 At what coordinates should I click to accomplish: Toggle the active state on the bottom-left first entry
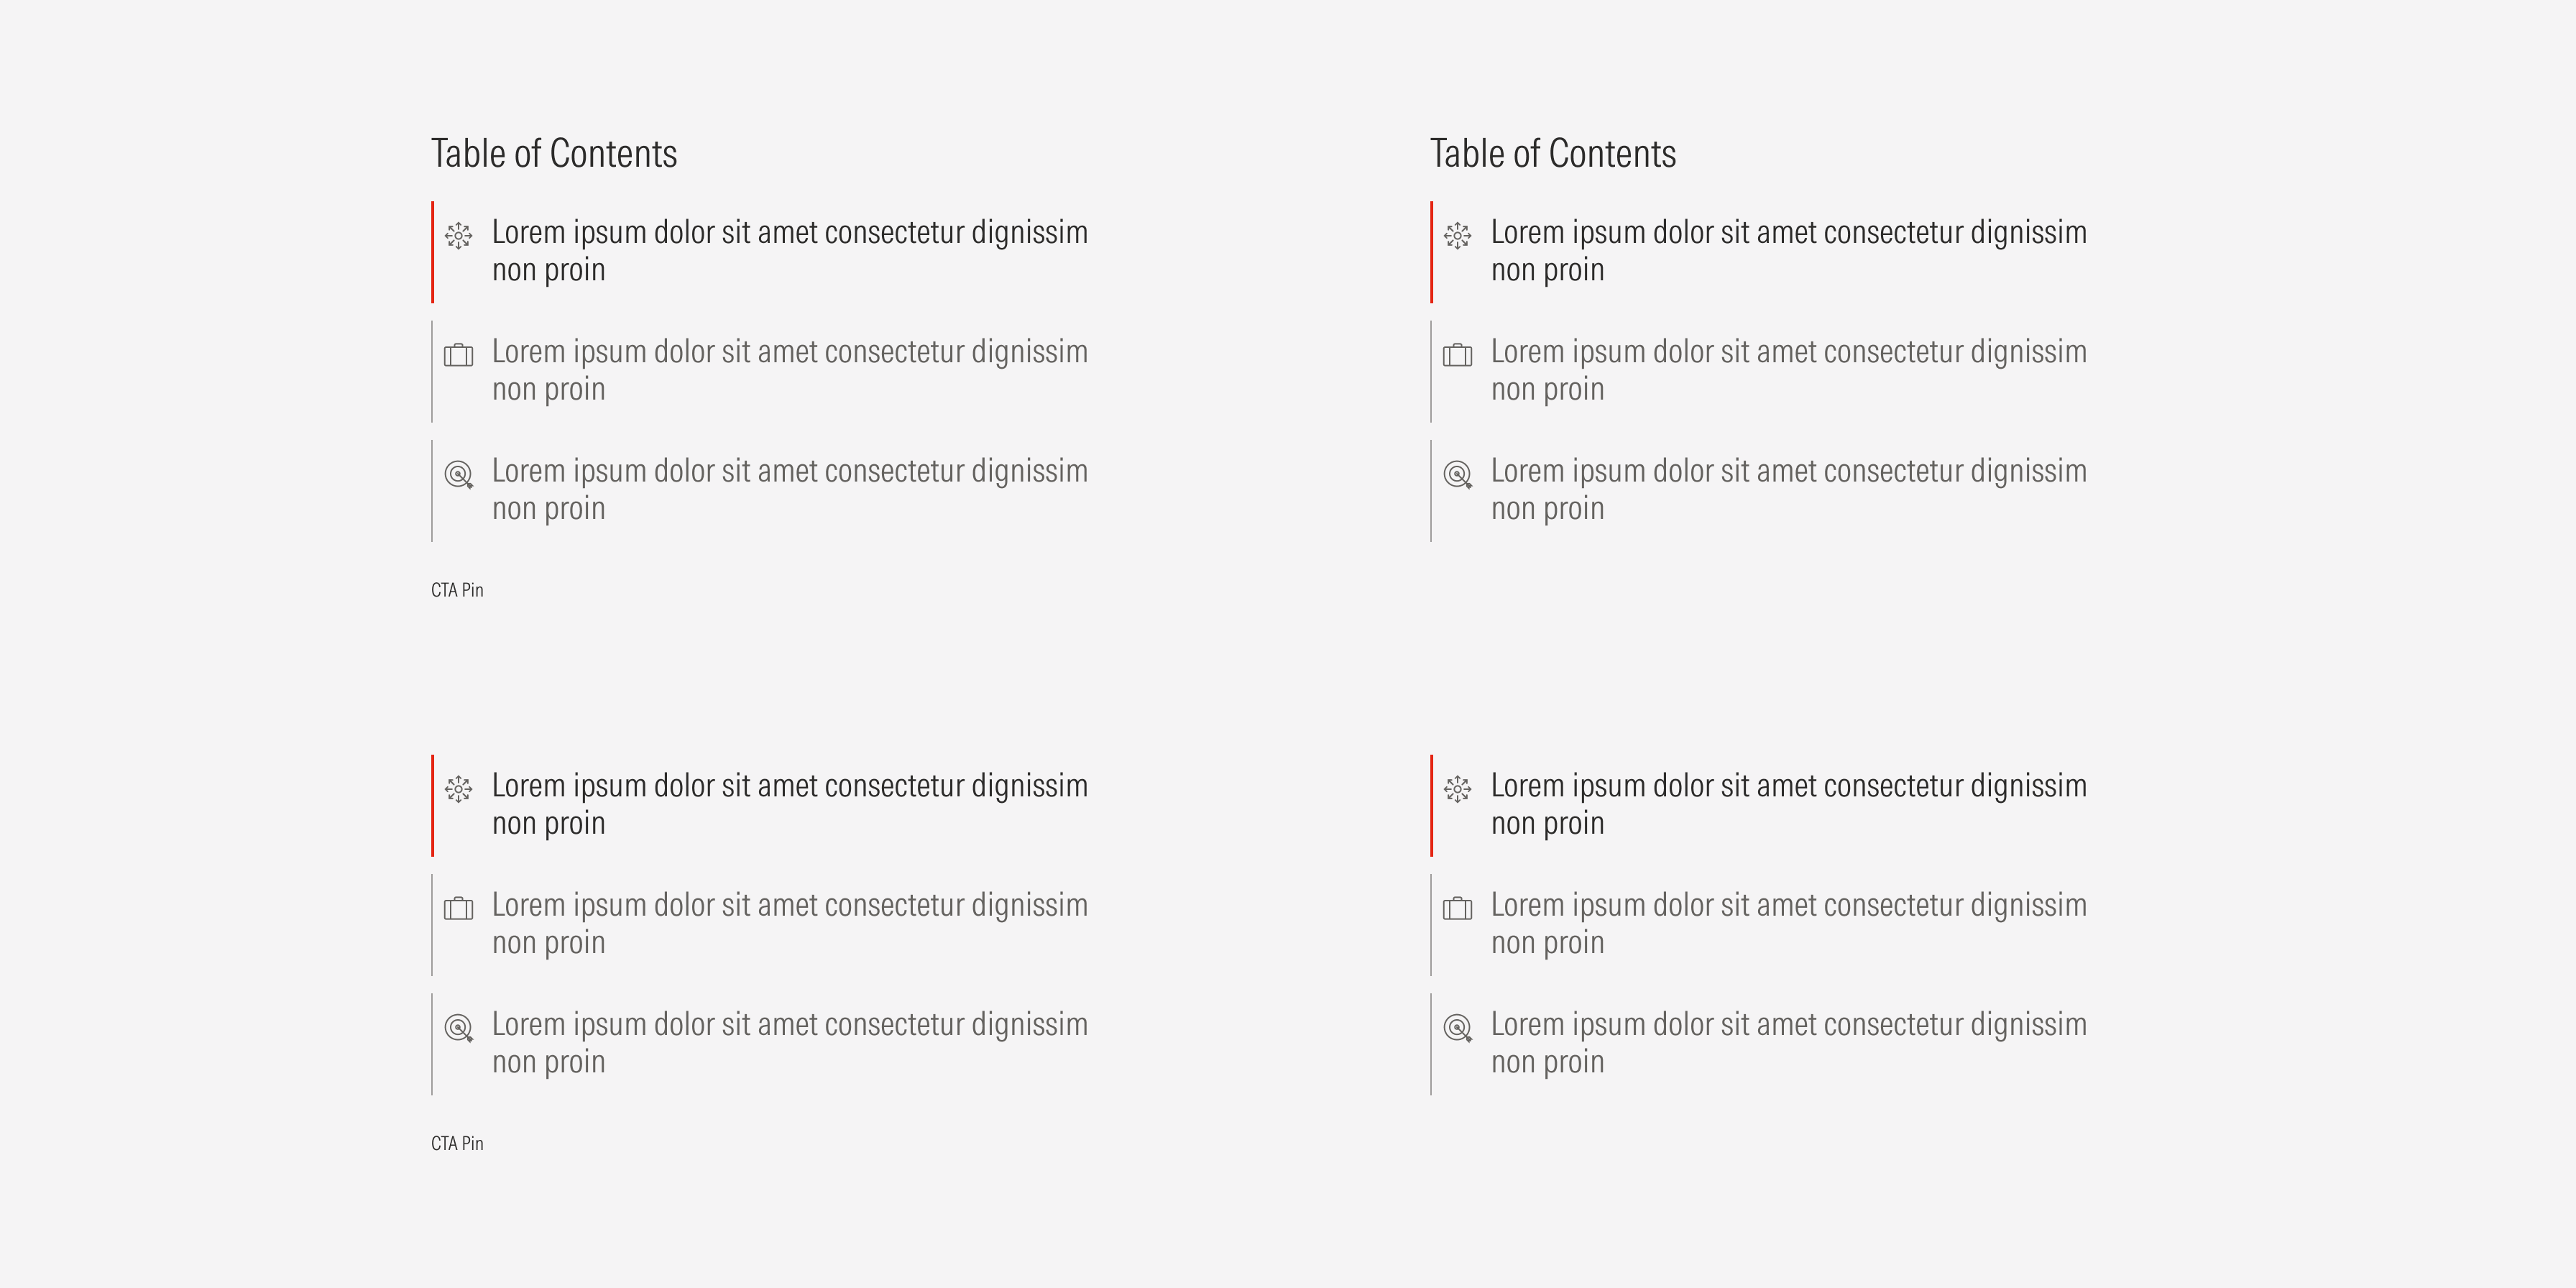pos(432,804)
